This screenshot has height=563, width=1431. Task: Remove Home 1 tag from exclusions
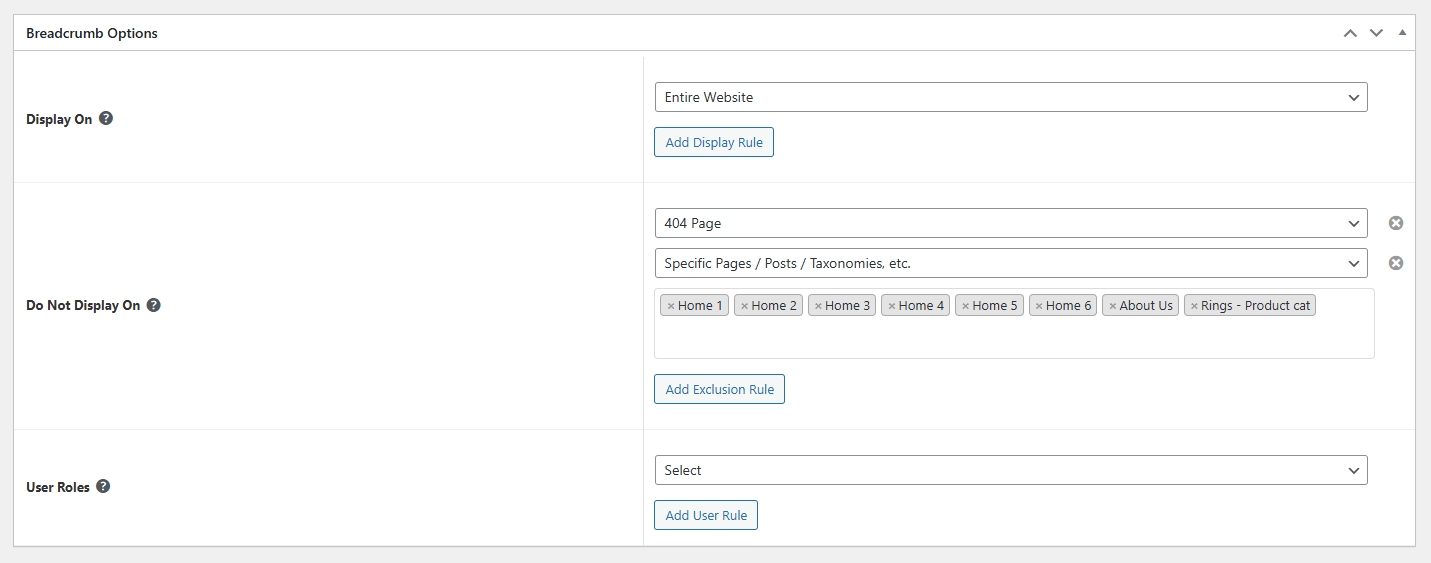[671, 306]
